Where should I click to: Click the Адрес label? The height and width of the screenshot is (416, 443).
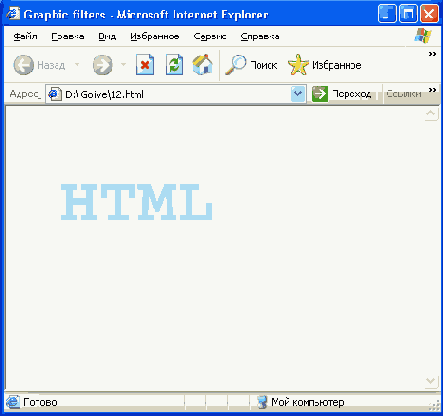click(25, 94)
